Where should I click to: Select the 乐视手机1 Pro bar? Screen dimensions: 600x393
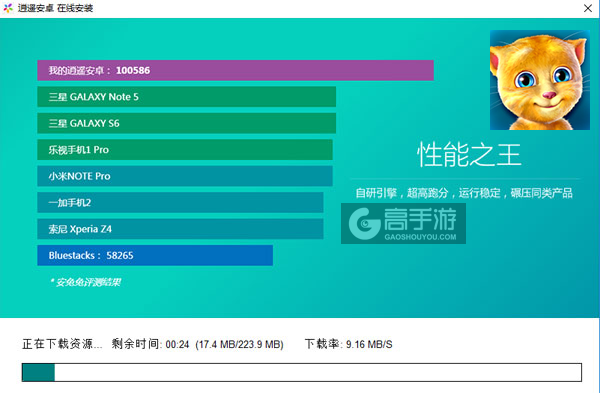click(185, 150)
